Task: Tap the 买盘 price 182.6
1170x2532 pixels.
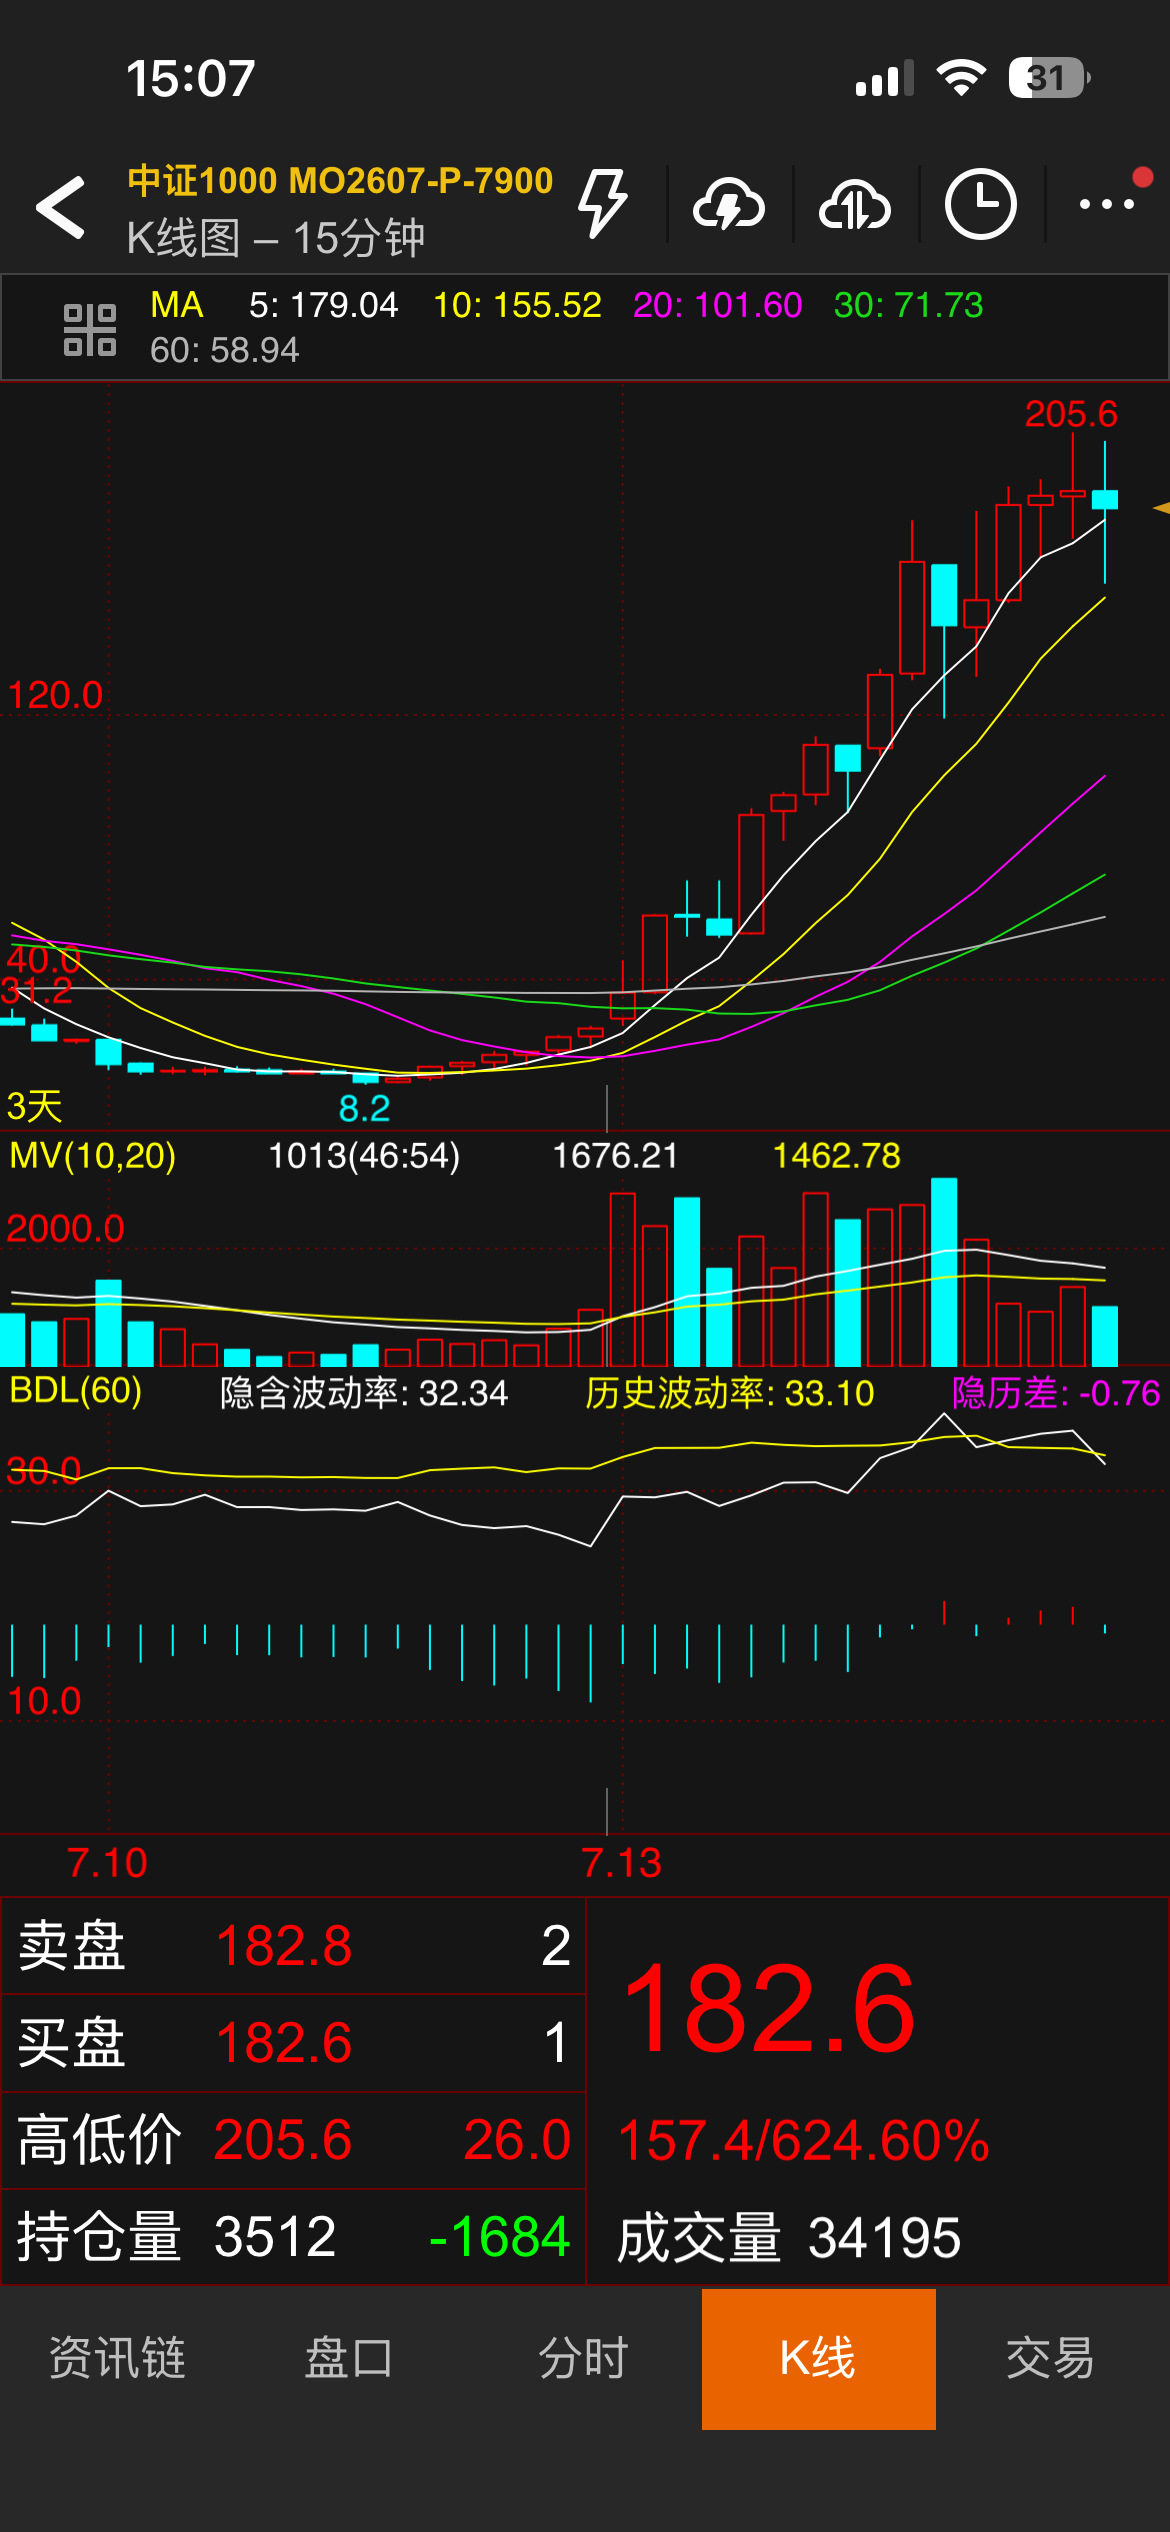Action: click(x=284, y=2042)
